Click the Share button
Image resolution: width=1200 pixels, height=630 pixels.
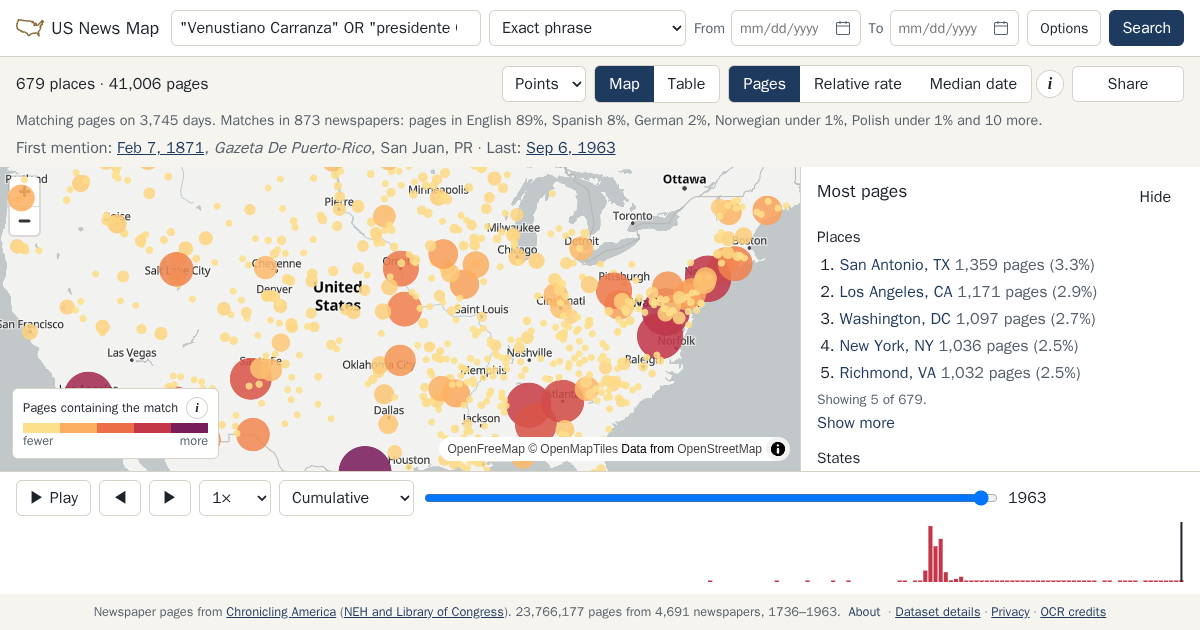[1128, 84]
